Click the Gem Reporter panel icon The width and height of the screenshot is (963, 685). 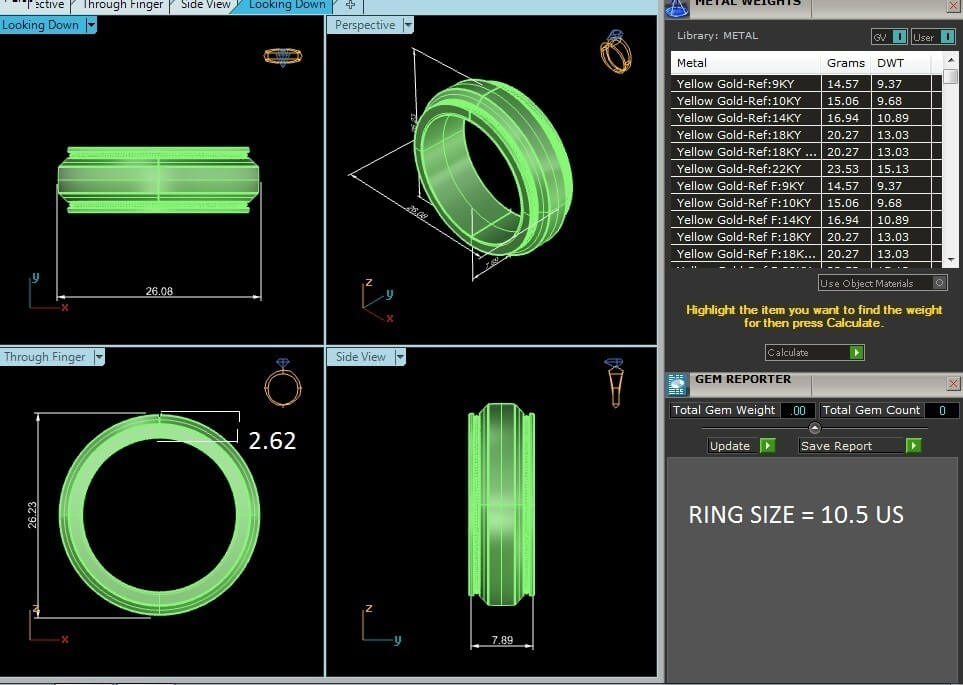(x=677, y=382)
